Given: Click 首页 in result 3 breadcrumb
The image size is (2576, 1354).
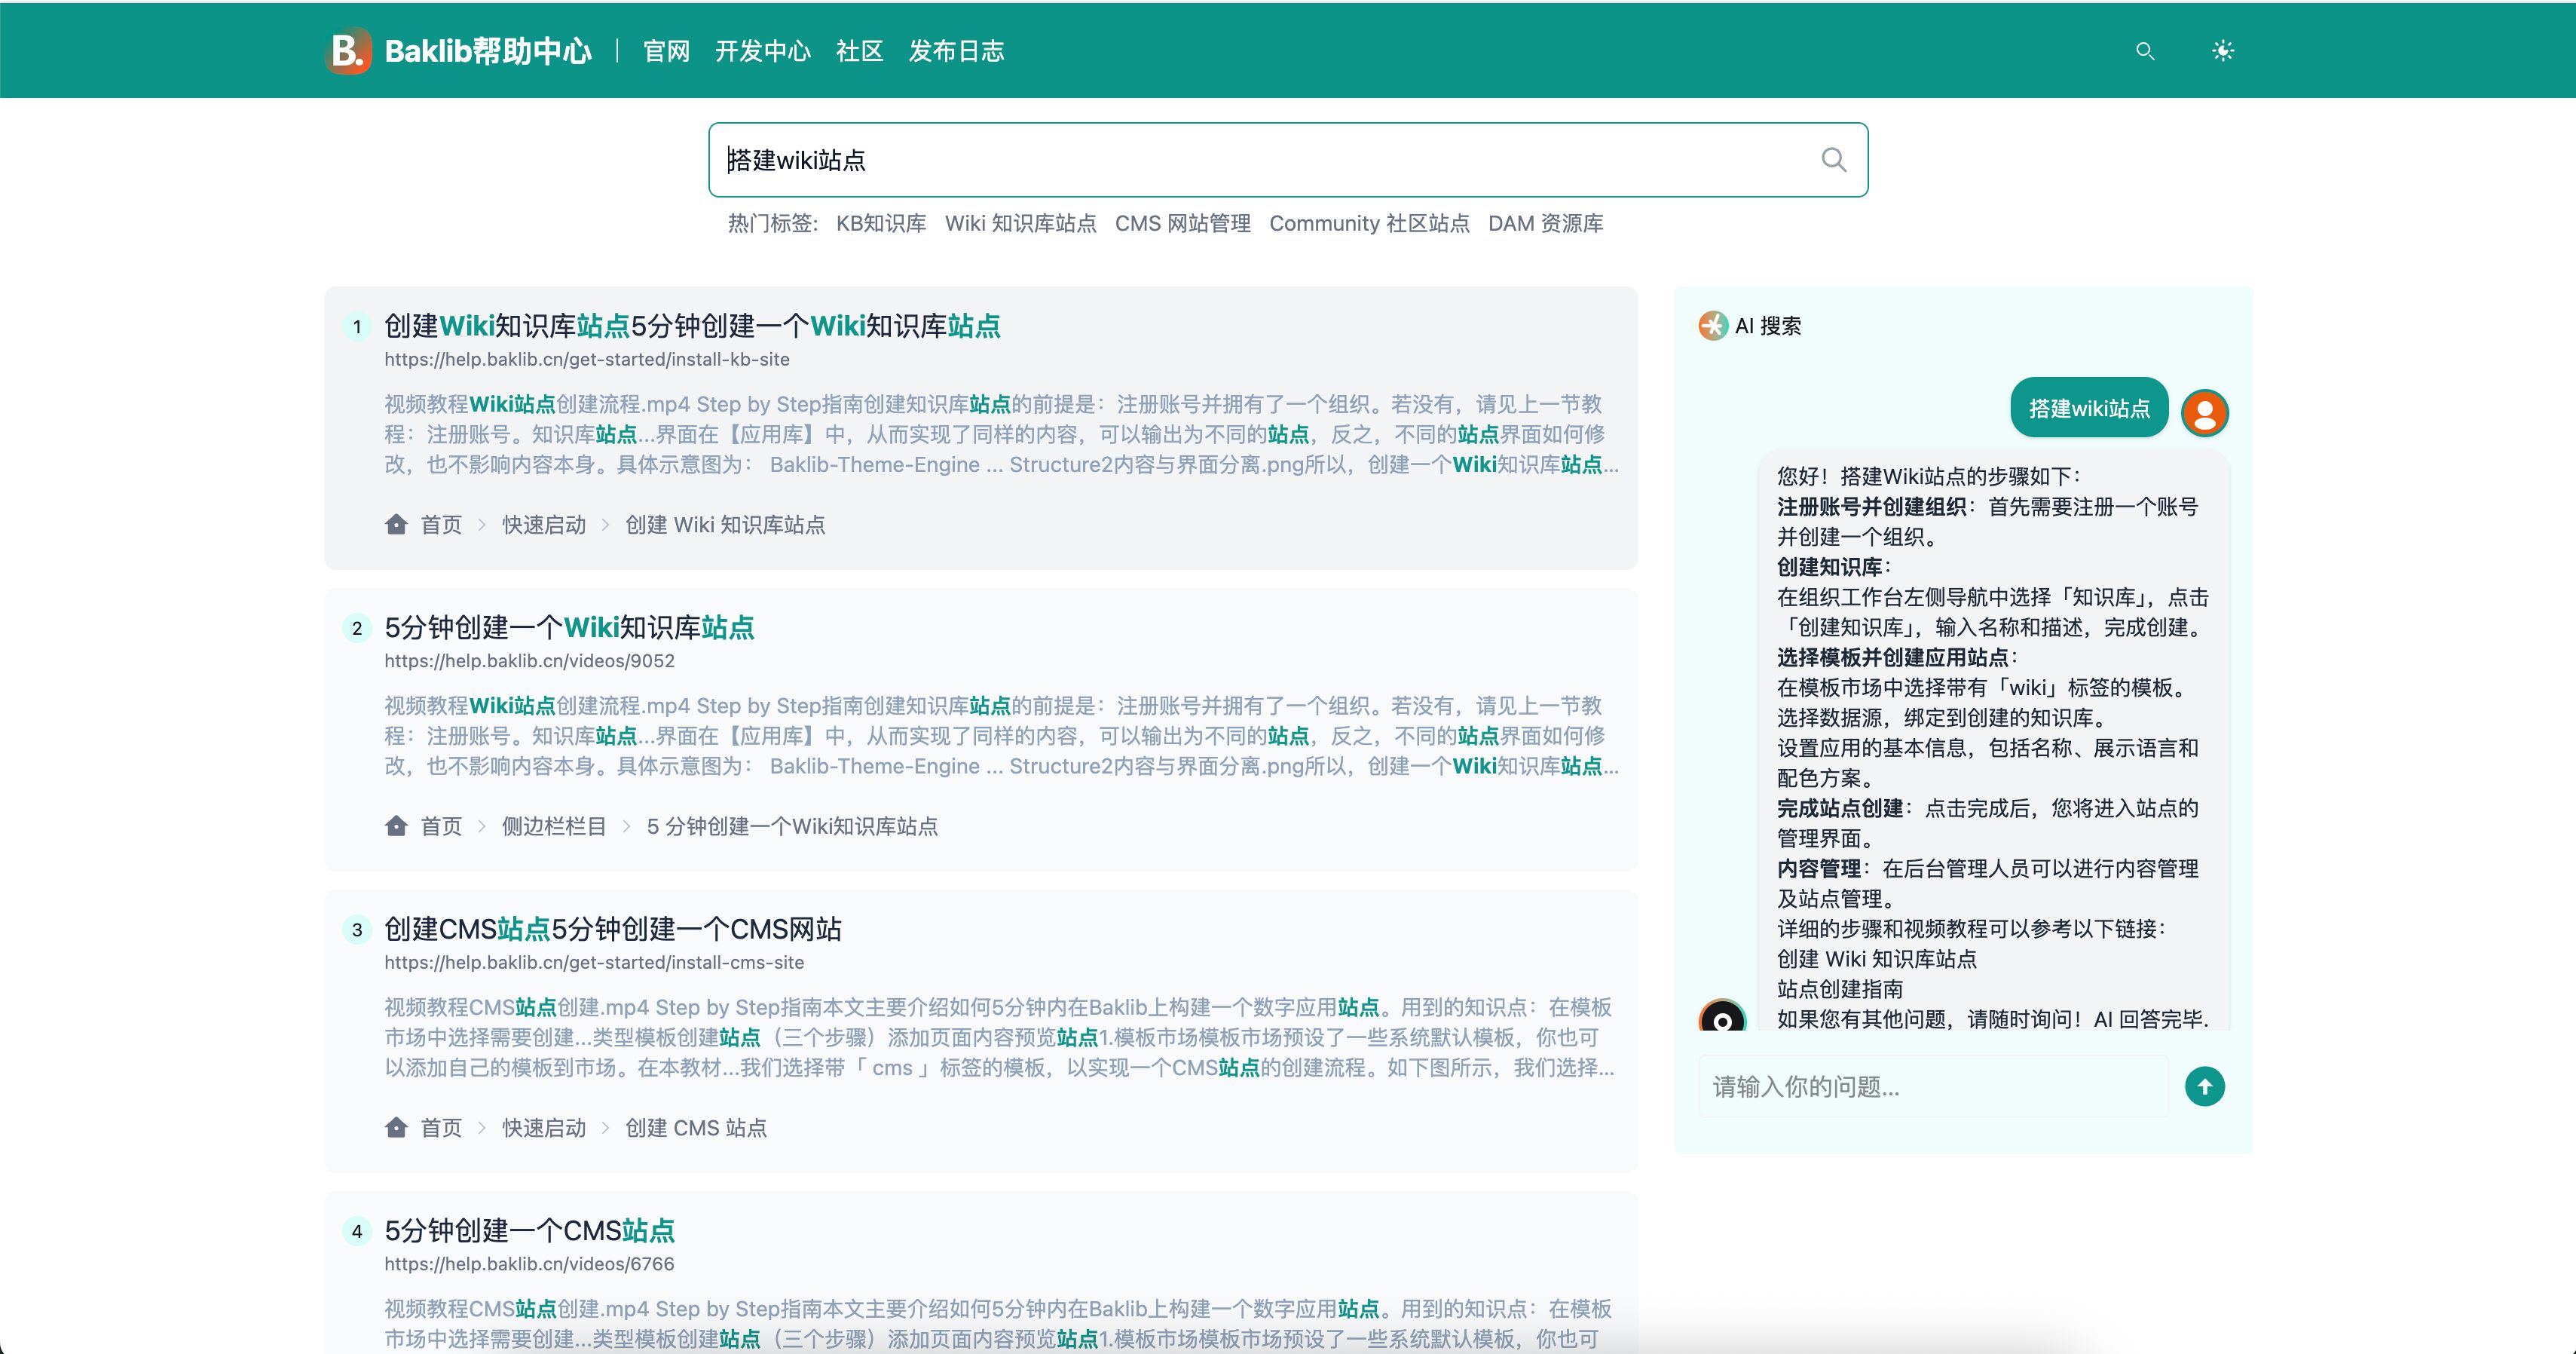Looking at the screenshot, I should click(441, 1127).
